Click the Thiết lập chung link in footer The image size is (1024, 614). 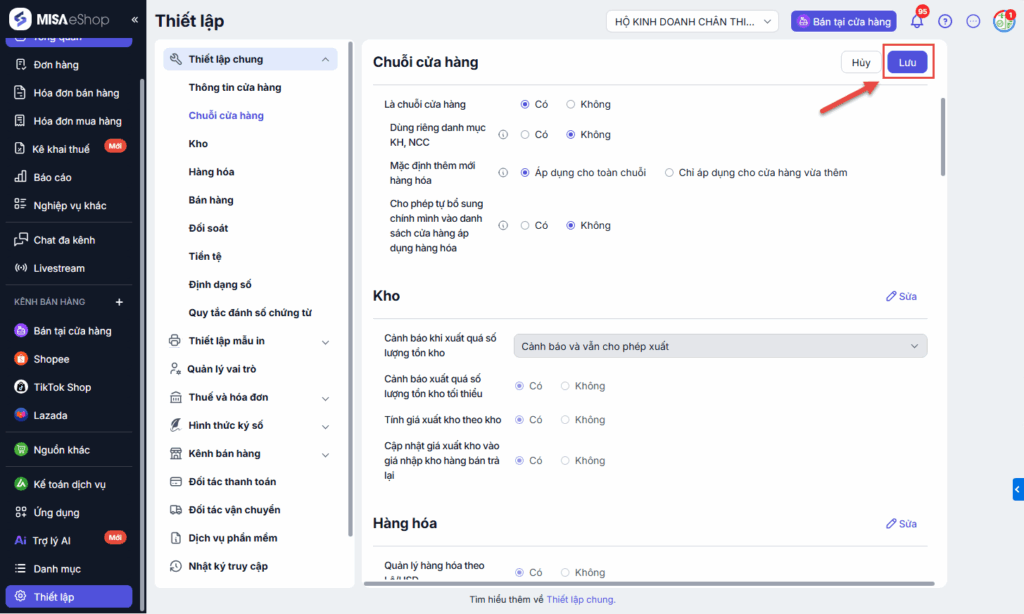click(580, 600)
